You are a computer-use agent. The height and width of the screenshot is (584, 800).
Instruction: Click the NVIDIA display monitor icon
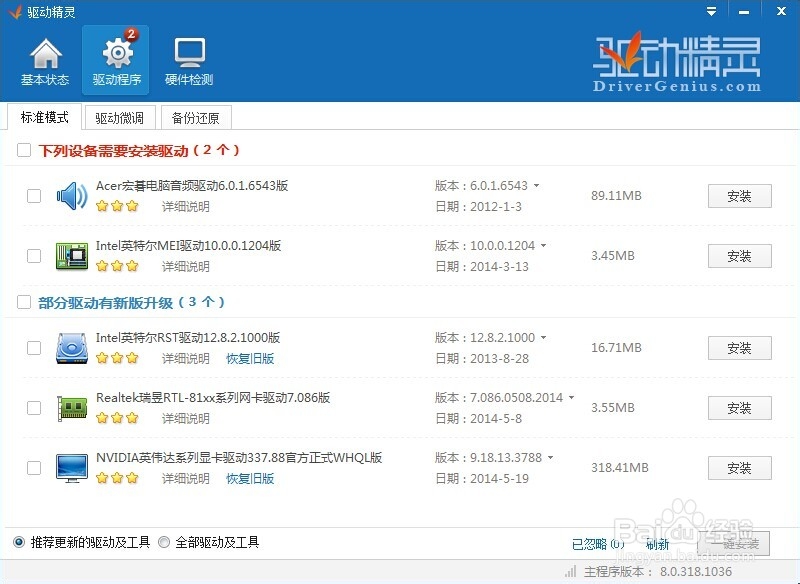click(x=72, y=468)
